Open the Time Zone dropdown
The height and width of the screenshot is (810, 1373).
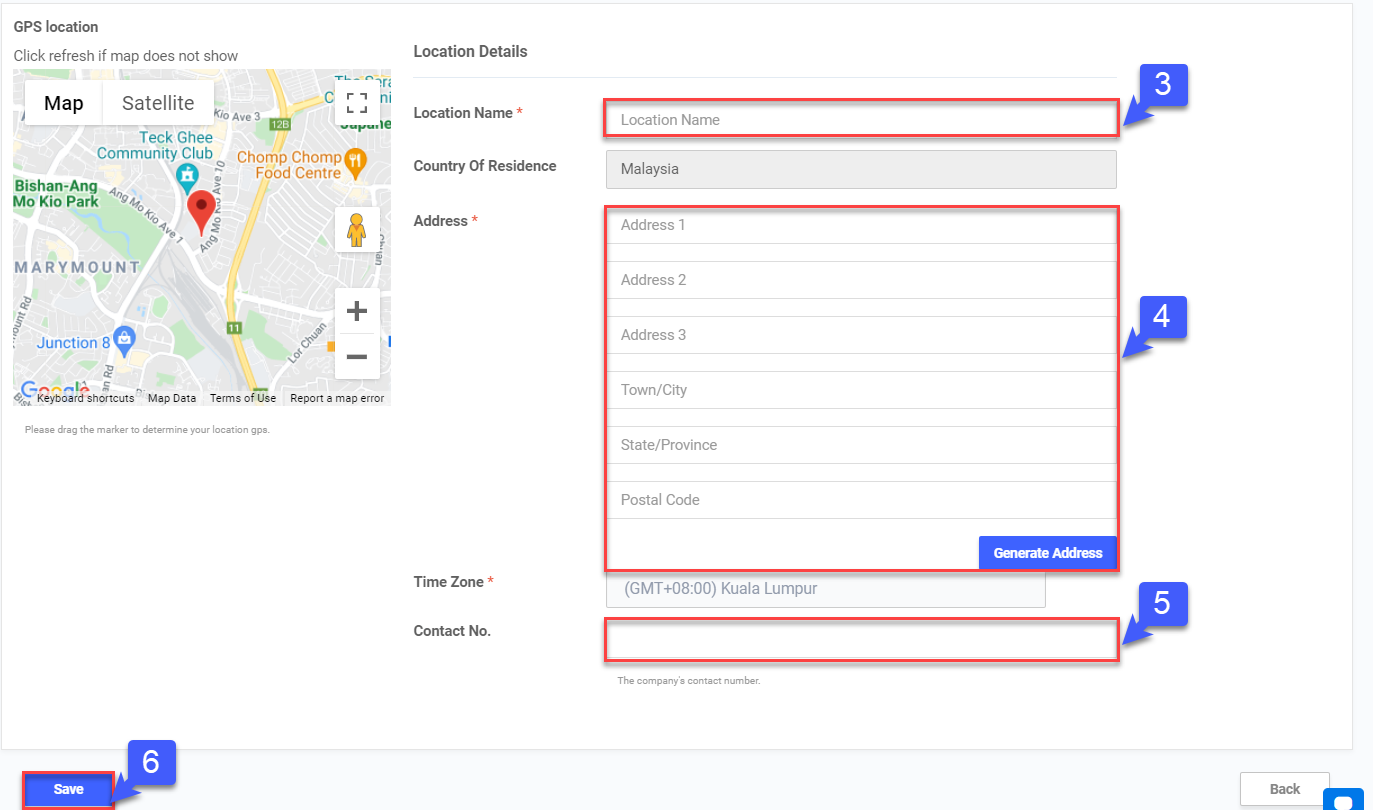tap(825, 589)
